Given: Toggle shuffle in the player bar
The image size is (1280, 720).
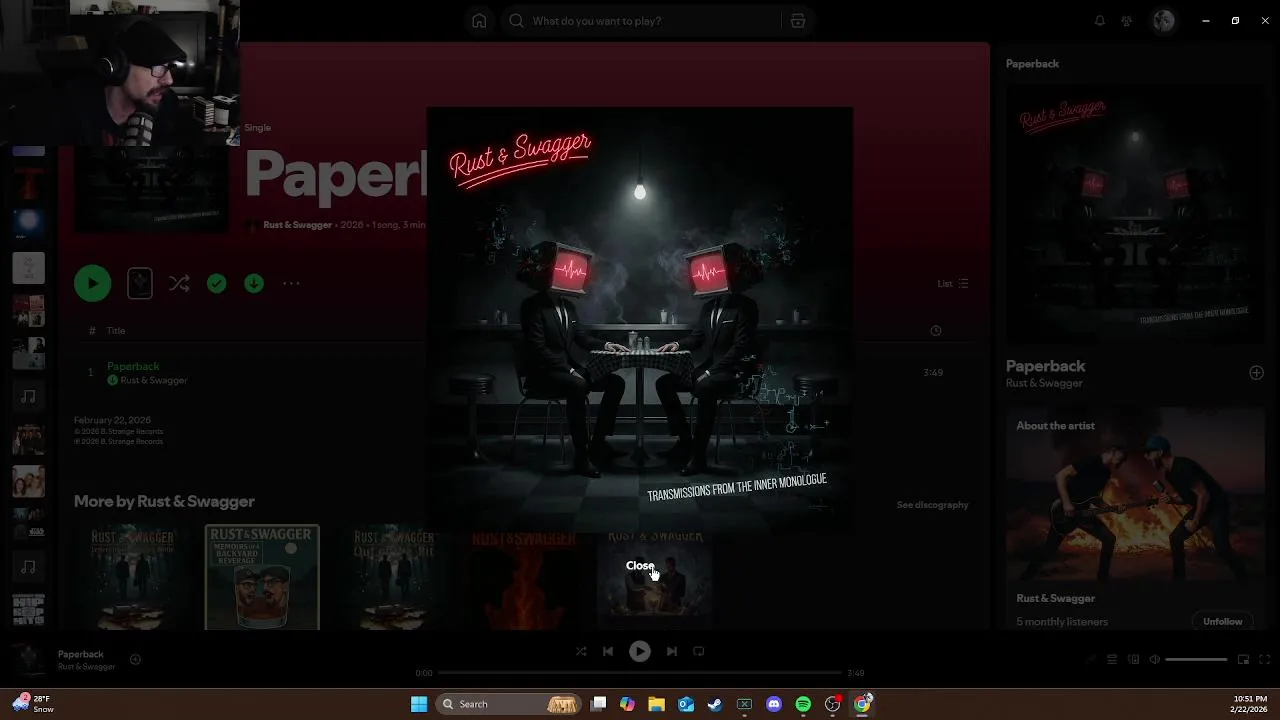Looking at the screenshot, I should coord(581,651).
